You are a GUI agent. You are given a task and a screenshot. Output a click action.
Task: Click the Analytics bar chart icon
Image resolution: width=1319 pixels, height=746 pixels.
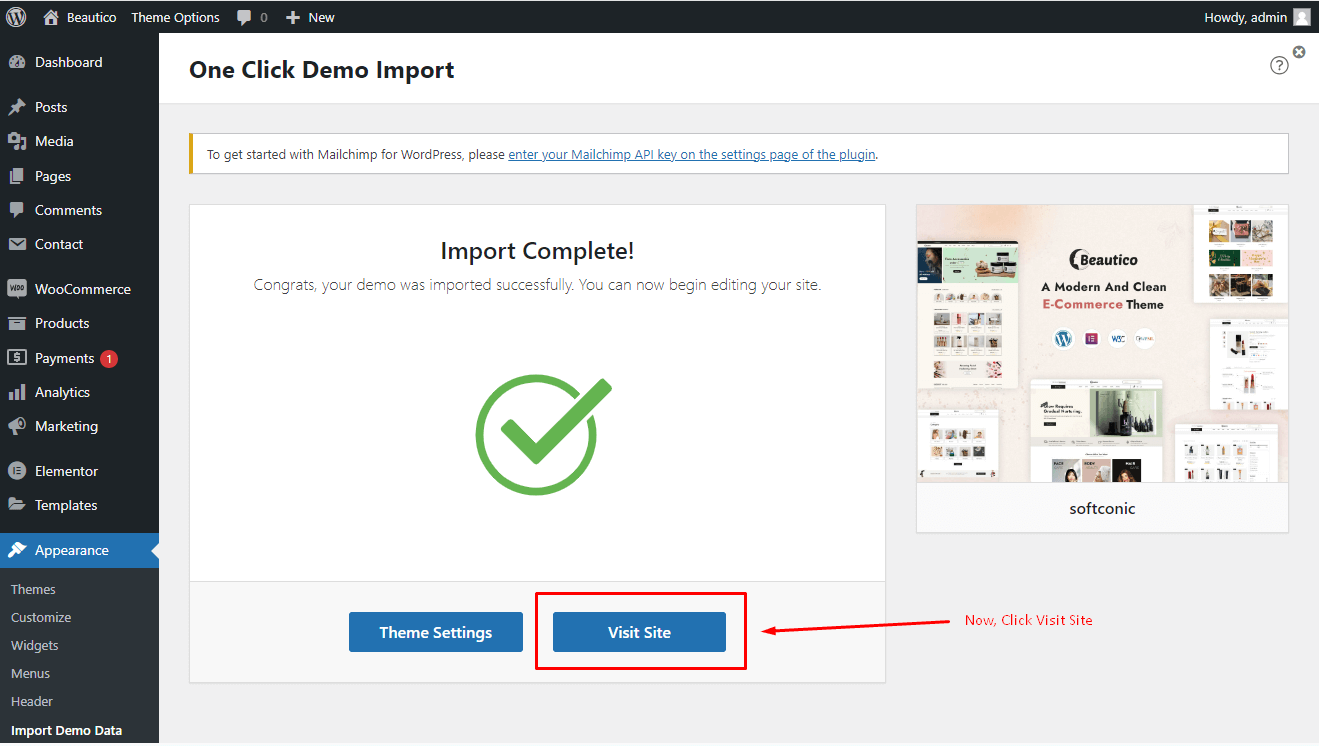click(17, 392)
